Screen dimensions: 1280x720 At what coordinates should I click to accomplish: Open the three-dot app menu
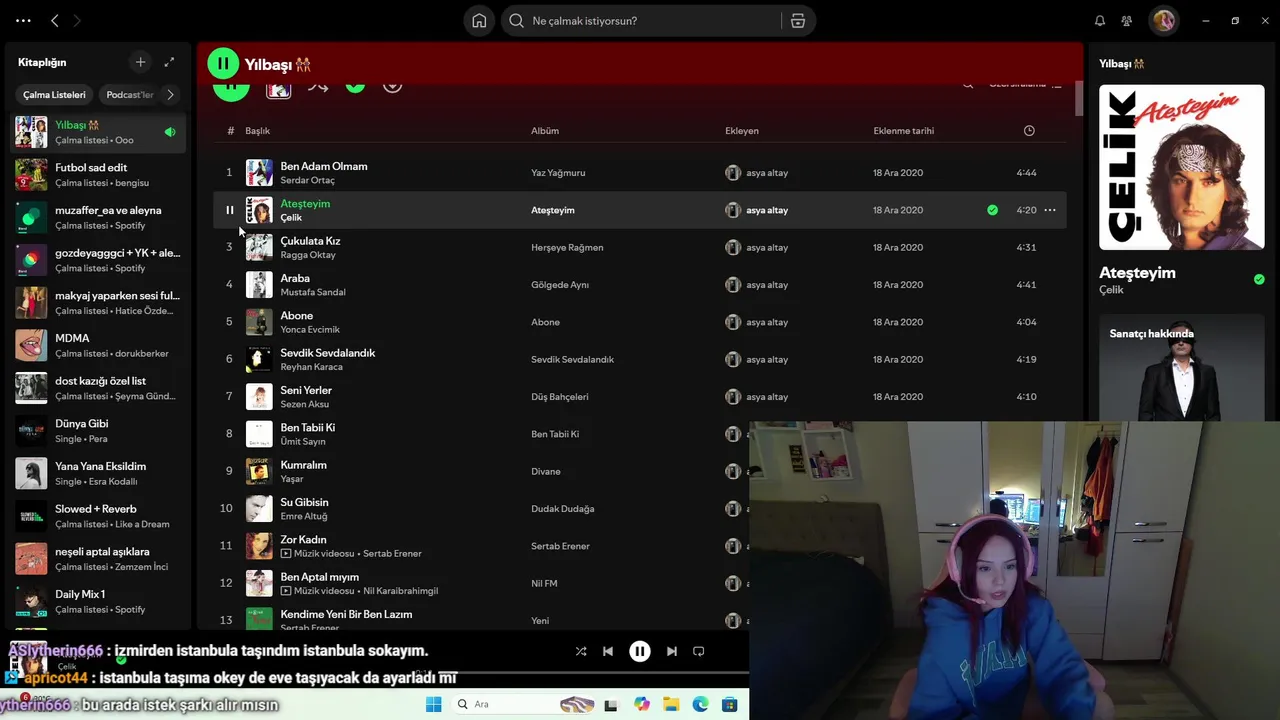(x=24, y=20)
